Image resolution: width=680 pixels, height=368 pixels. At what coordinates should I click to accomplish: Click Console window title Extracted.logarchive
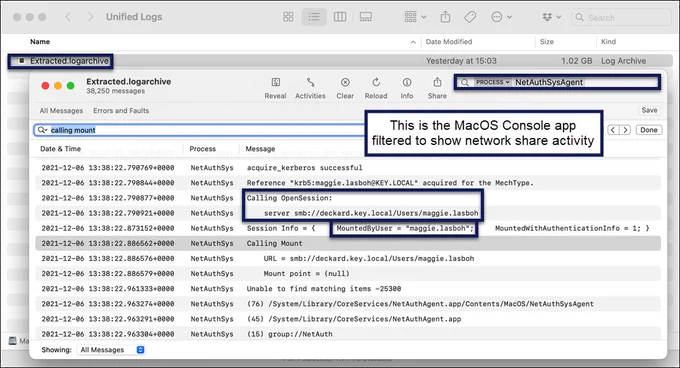(x=128, y=81)
